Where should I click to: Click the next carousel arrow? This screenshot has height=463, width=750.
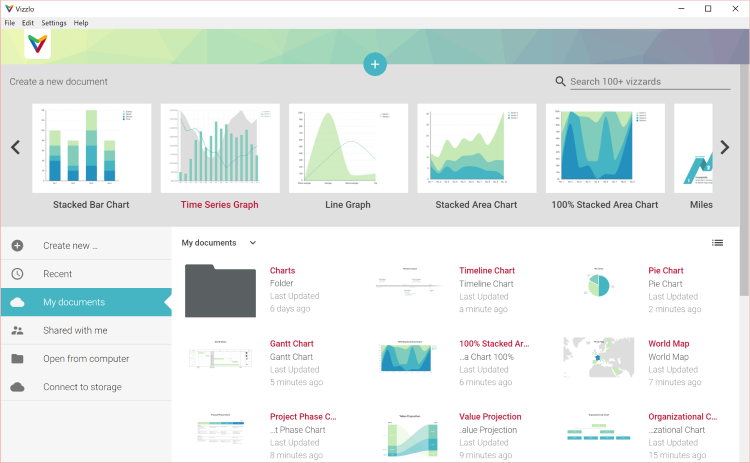click(x=725, y=147)
